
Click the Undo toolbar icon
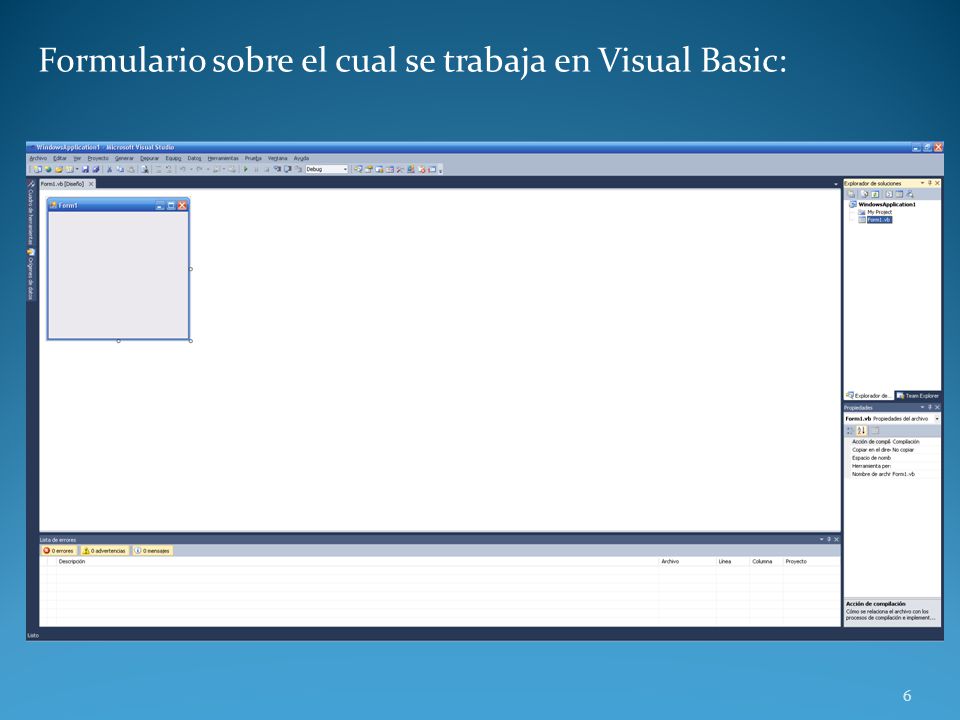click(x=182, y=169)
